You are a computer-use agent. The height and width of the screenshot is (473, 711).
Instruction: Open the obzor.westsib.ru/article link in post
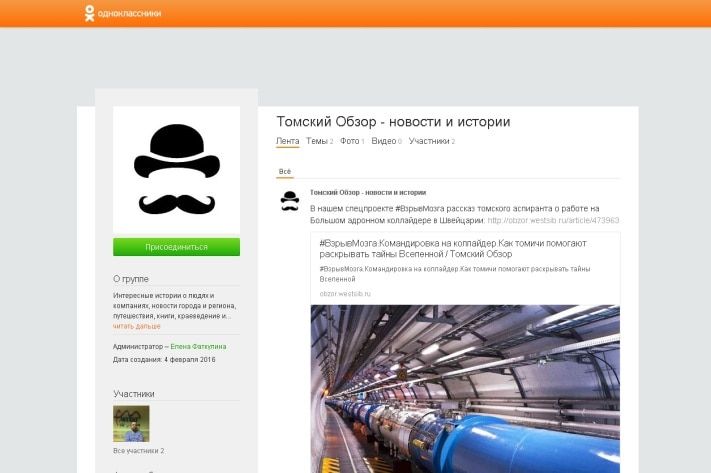553,220
